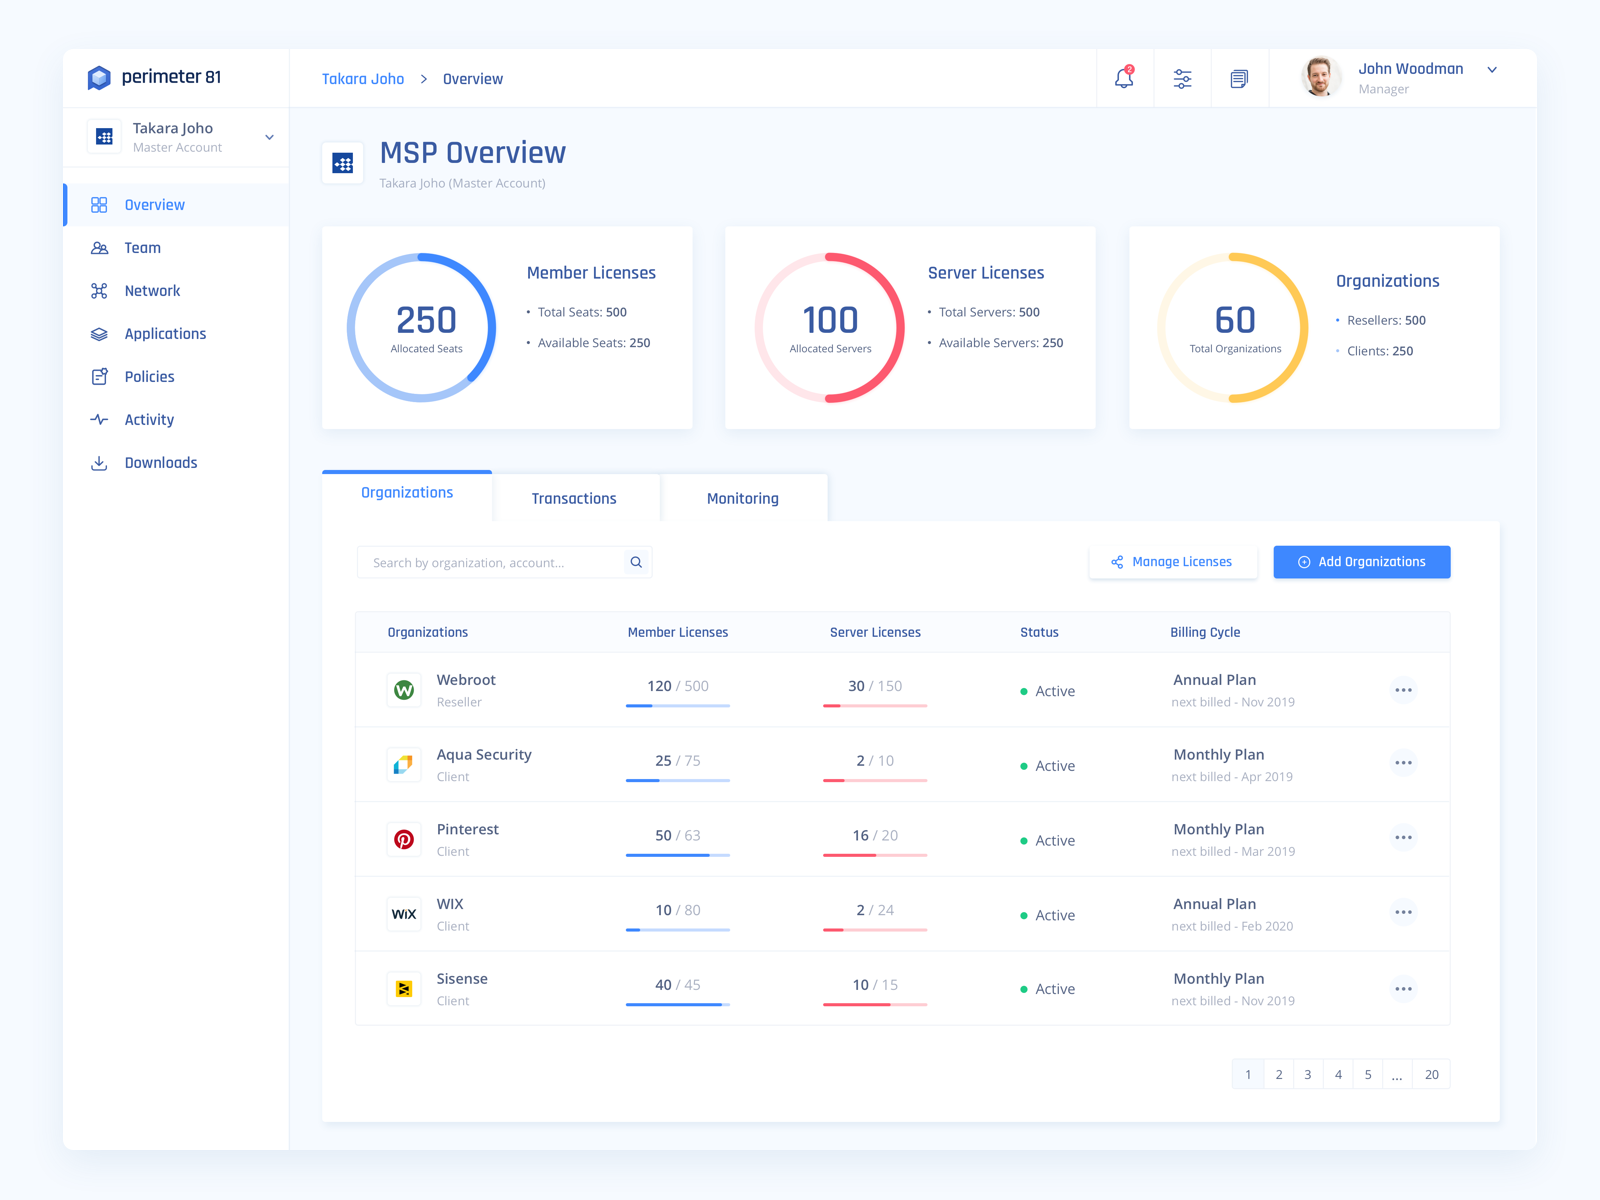The height and width of the screenshot is (1200, 1600).
Task: Open the Applications sidebar item
Action: (165, 333)
